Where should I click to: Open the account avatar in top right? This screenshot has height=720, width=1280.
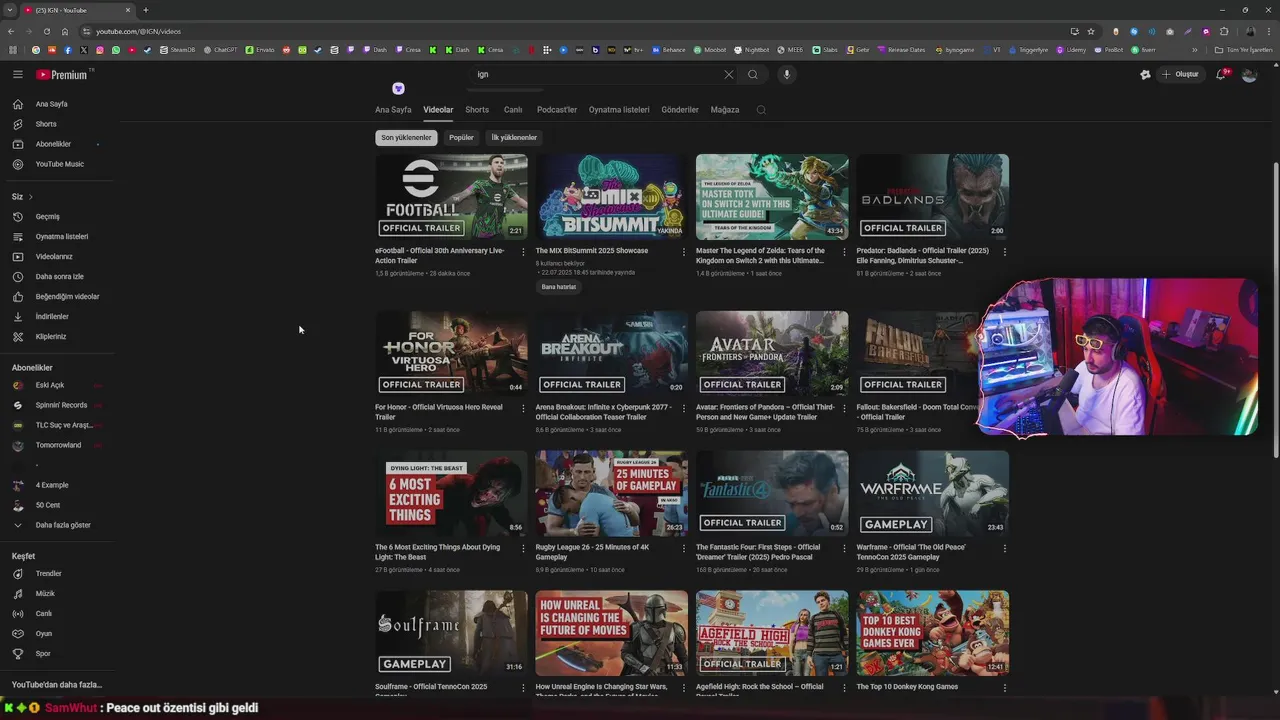tap(1249, 74)
